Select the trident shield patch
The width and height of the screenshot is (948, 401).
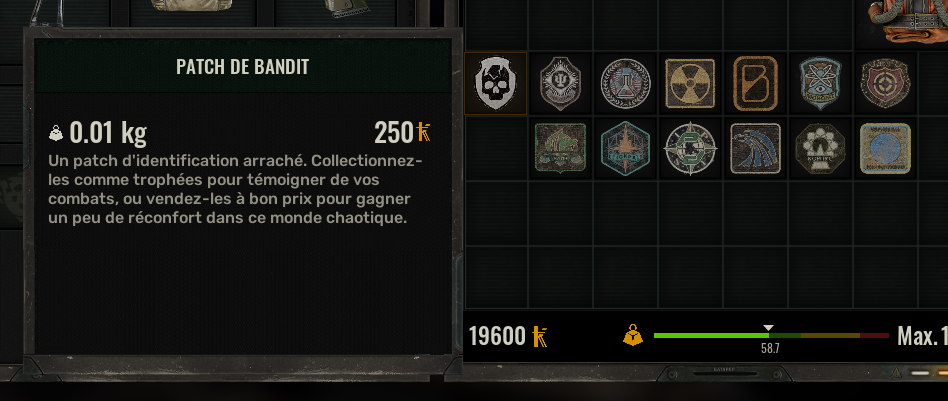tap(560, 83)
